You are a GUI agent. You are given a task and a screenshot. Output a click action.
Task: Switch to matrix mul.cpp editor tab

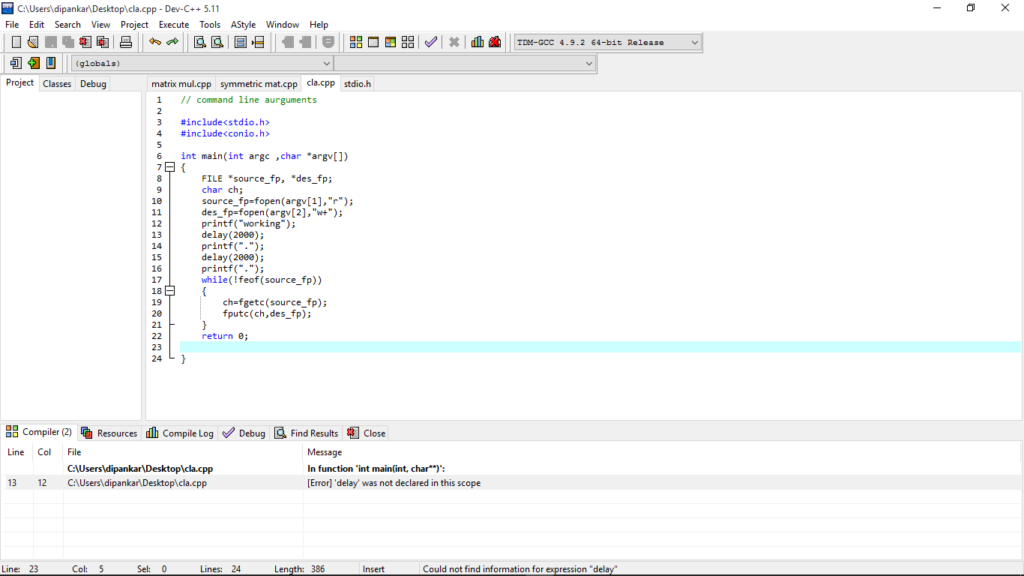(x=181, y=84)
